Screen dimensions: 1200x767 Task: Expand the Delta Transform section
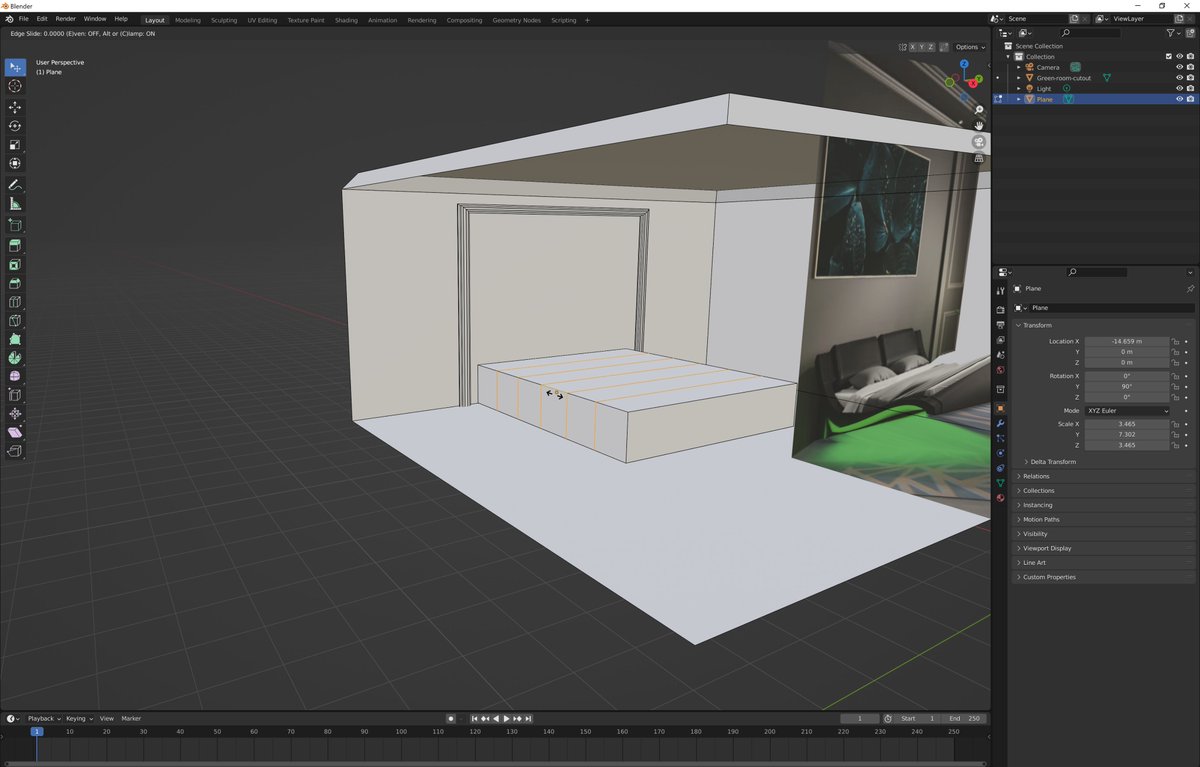[1051, 462]
